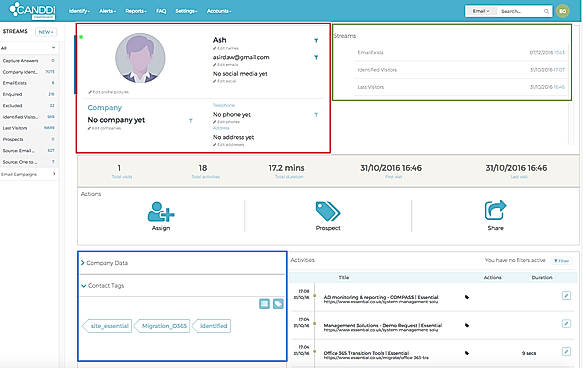
Task: Select the Source: Email stream
Action: [28, 151]
